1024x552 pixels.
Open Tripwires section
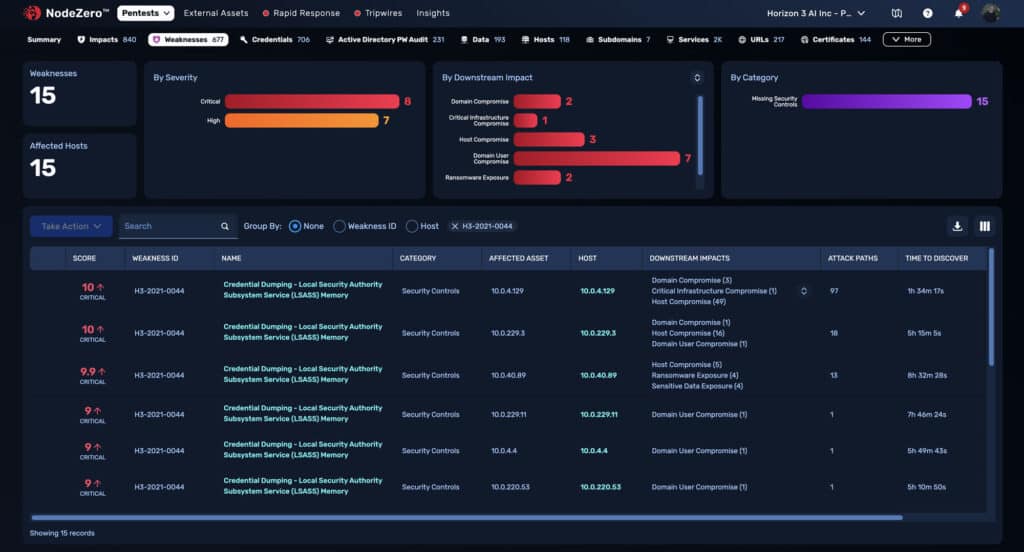tap(378, 13)
